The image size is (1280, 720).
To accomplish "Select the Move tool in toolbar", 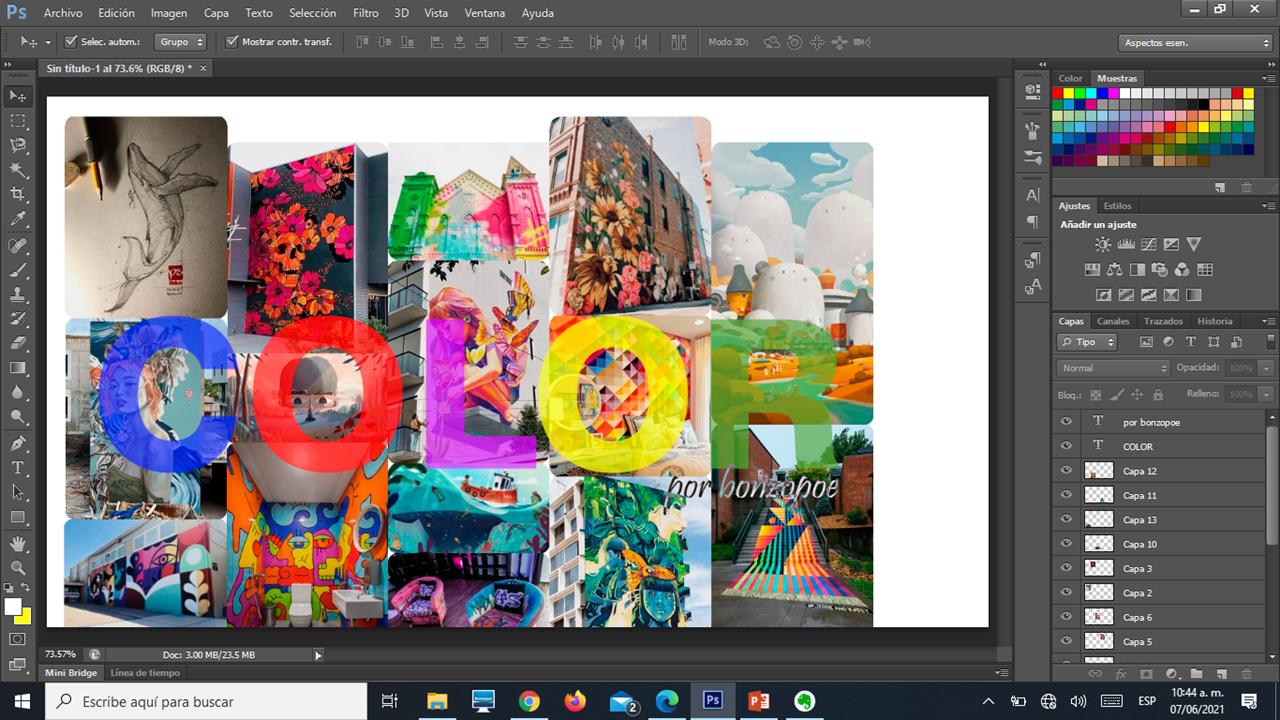I will (x=18, y=96).
